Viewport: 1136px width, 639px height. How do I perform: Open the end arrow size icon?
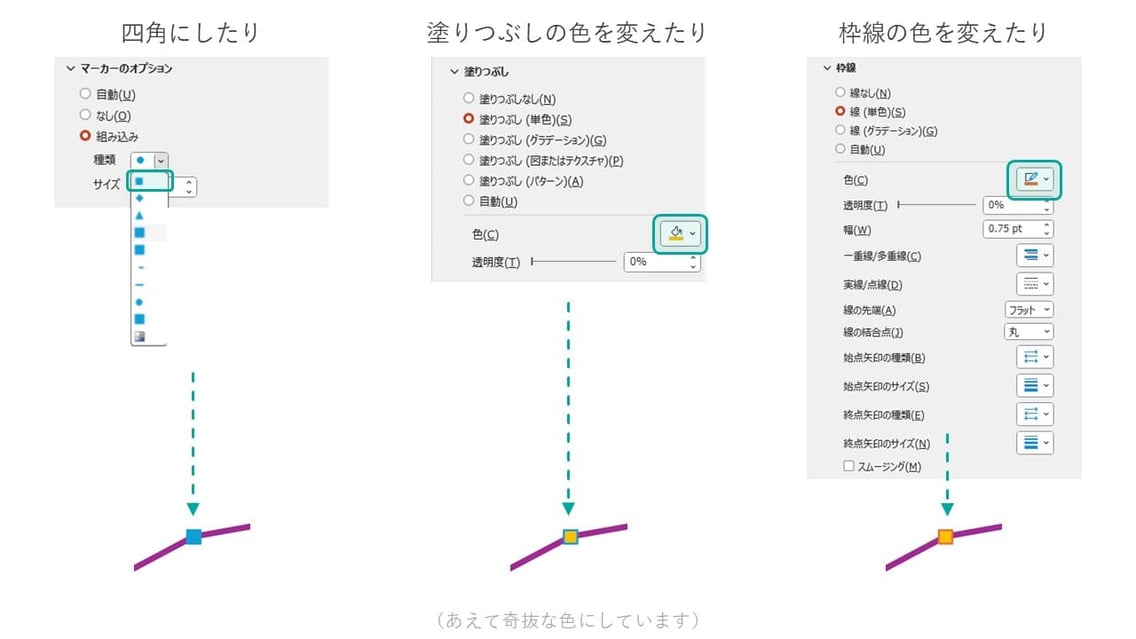pos(1034,442)
